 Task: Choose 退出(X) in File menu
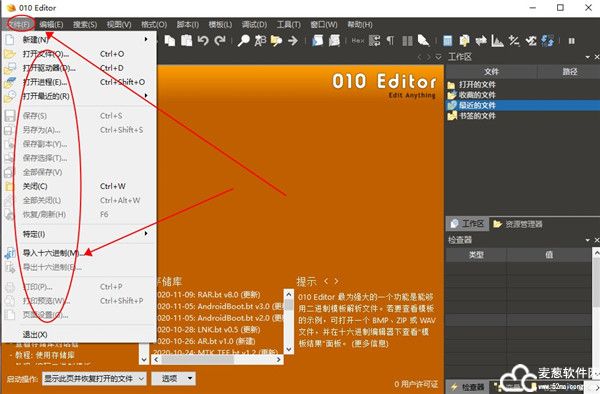point(79,334)
